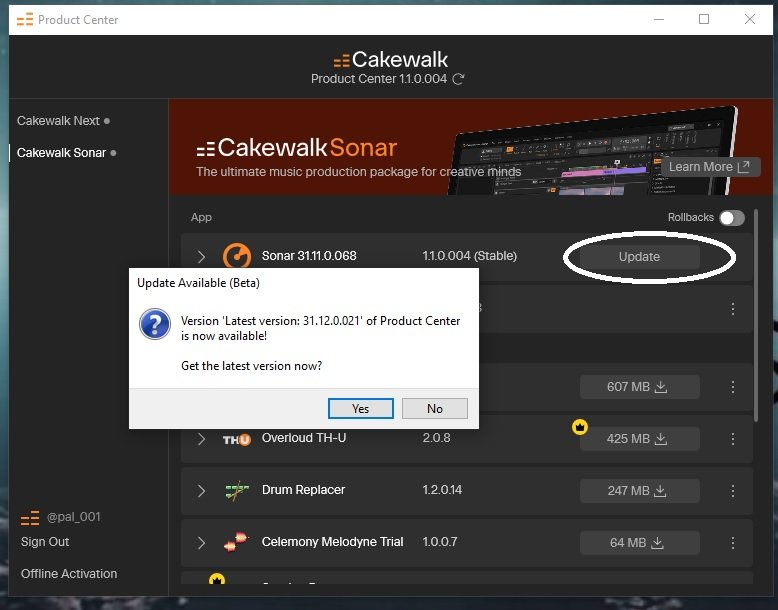Image resolution: width=778 pixels, height=610 pixels.
Task: Expand the Drum Replacer row
Action: coord(201,491)
